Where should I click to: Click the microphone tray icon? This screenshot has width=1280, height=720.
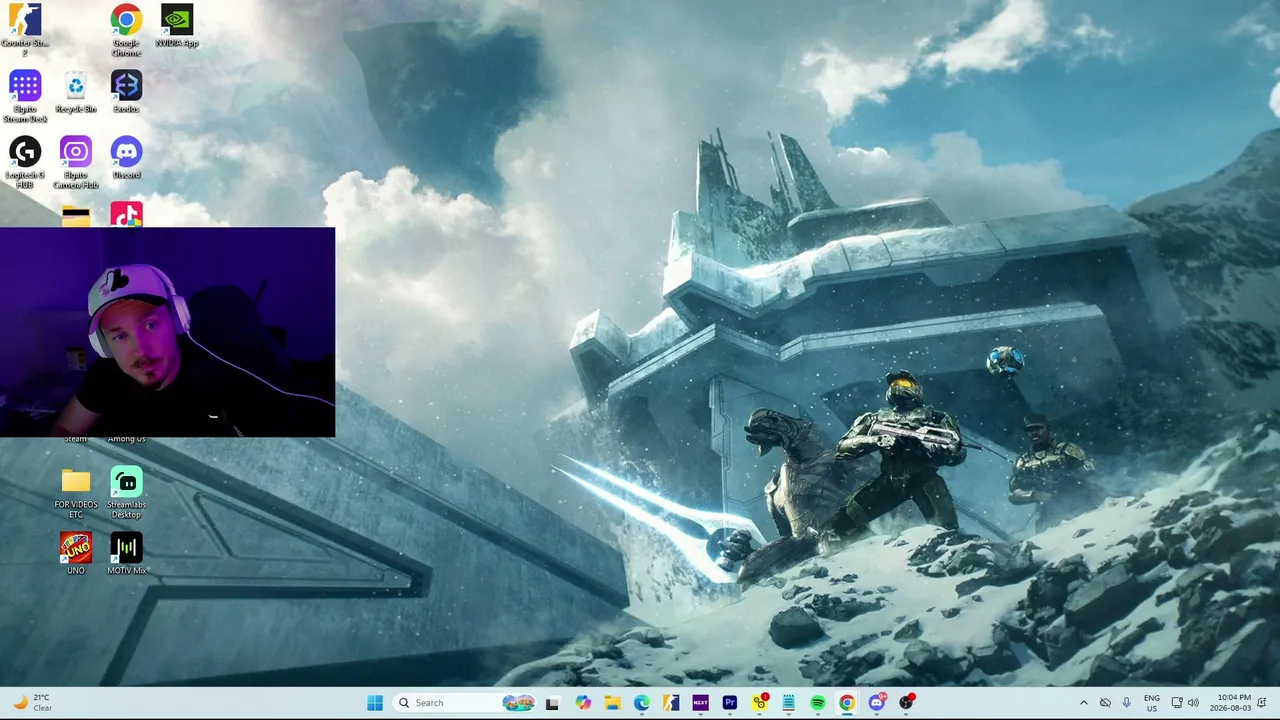[x=1126, y=703]
